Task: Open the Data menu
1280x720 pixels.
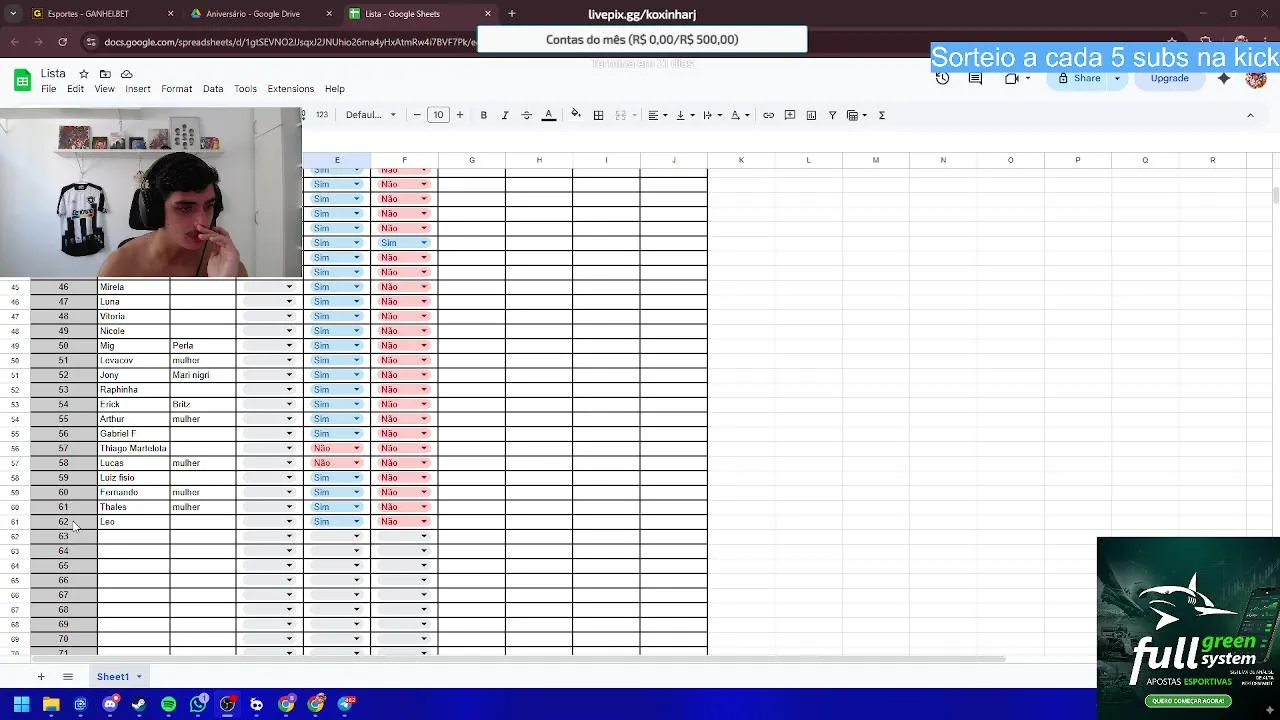Action: click(x=213, y=89)
